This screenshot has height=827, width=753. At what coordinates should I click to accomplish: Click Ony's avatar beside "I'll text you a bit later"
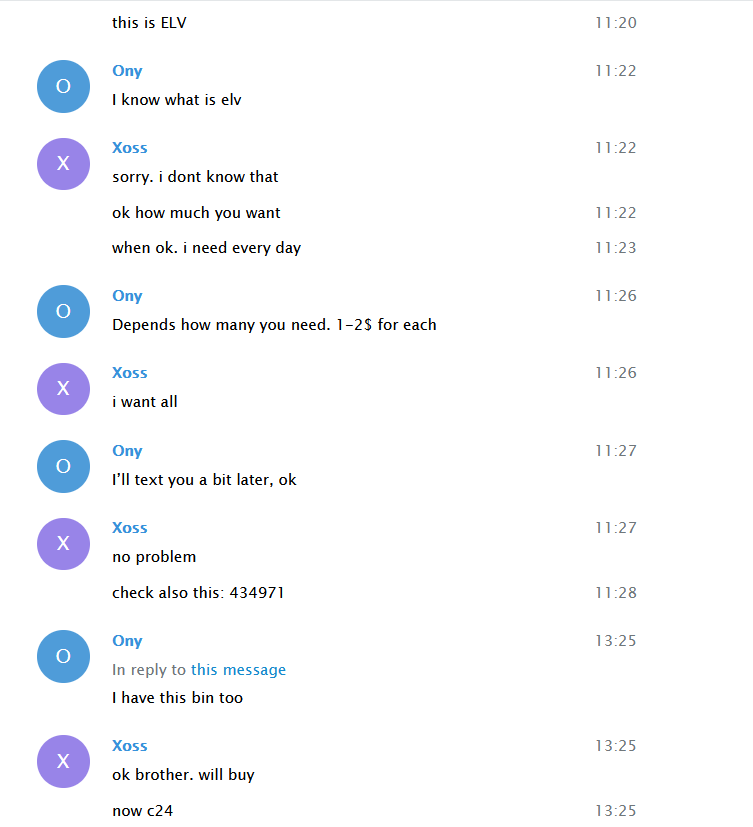pos(63,466)
